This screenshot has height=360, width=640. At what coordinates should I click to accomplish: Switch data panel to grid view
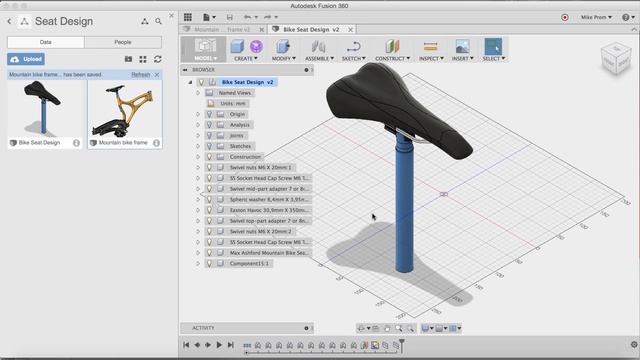coord(143,59)
